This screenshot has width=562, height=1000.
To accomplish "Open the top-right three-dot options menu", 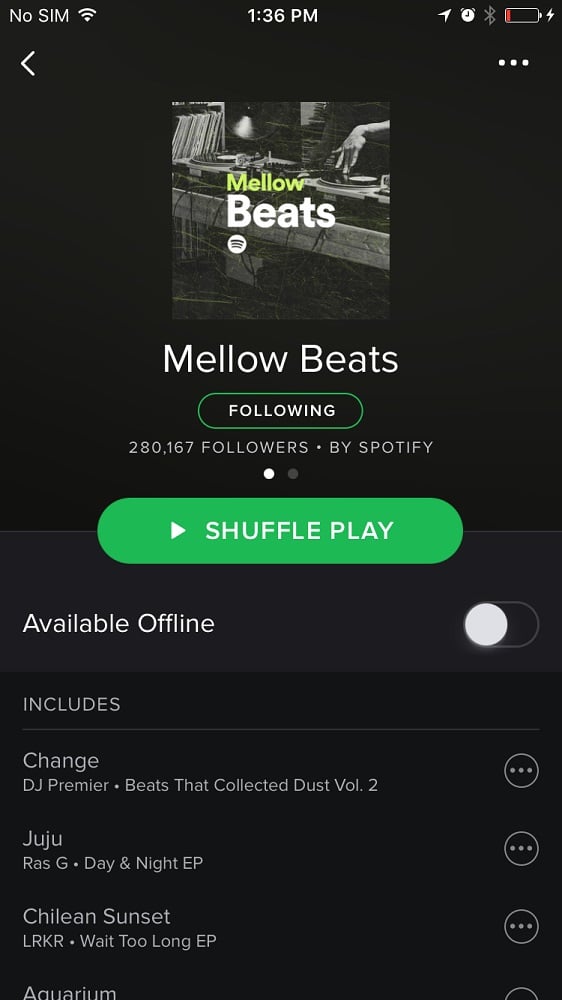I will coord(514,62).
